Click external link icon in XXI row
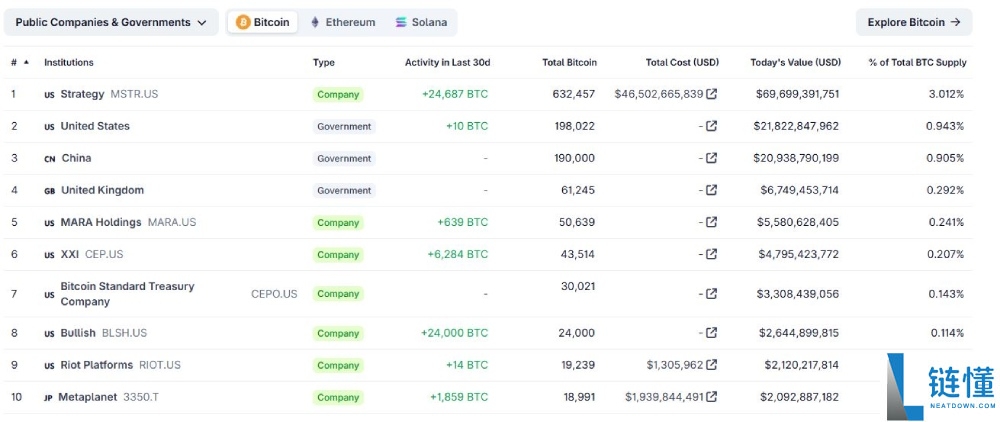Viewport: 1000px width, 422px height. coord(711,254)
